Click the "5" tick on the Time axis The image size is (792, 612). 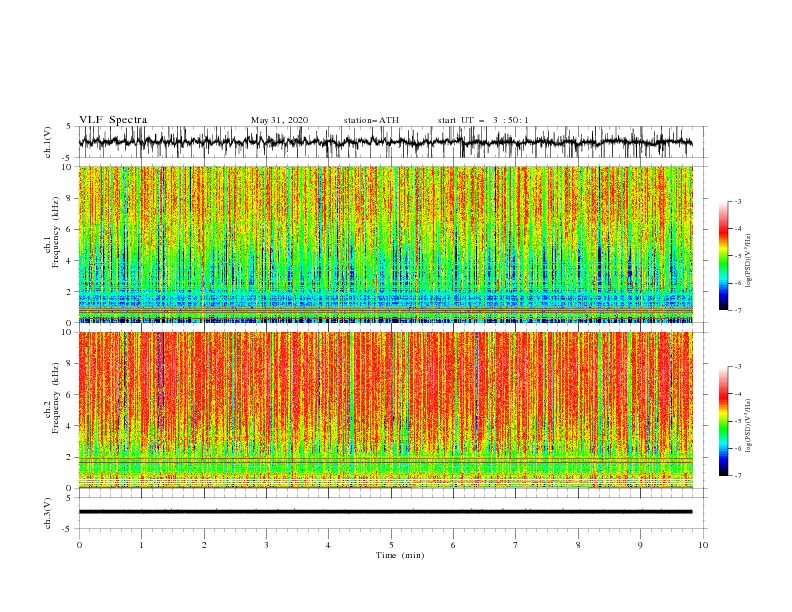click(391, 545)
